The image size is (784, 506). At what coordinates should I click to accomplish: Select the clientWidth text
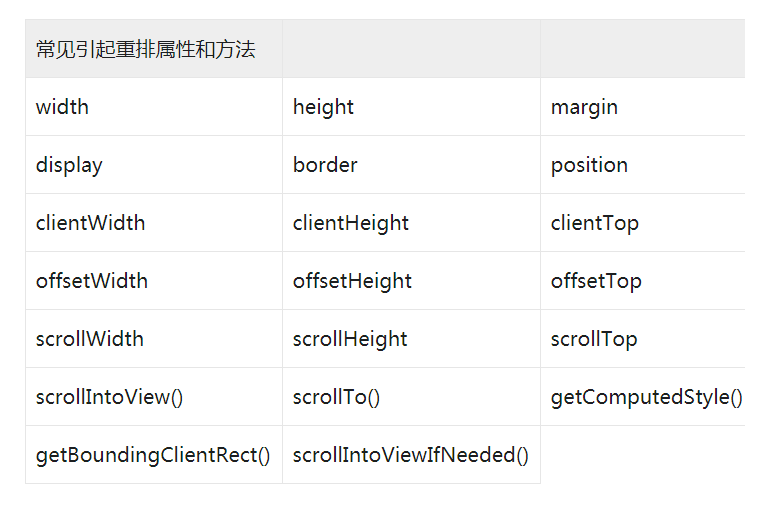click(90, 223)
